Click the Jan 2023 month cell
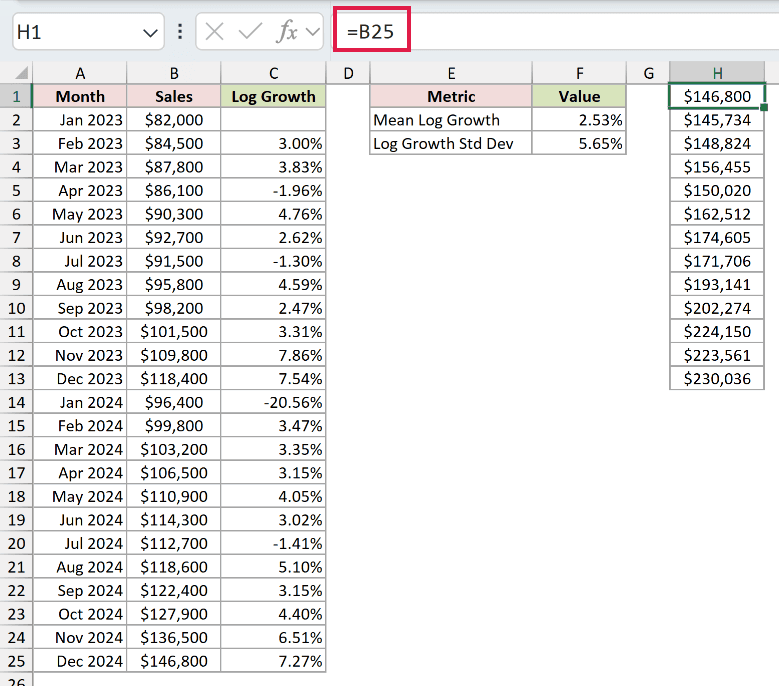Image resolution: width=779 pixels, height=686 pixels. click(80, 120)
